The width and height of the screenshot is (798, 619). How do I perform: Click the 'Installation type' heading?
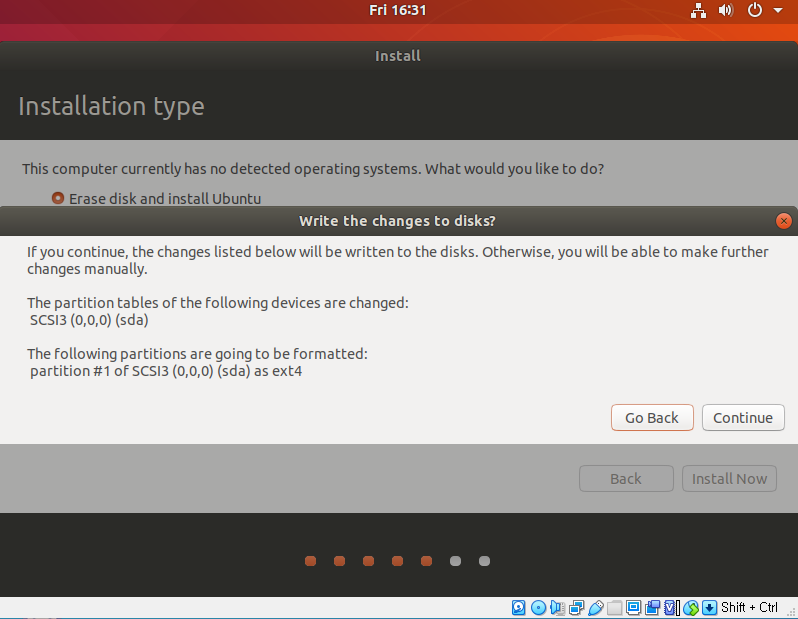(111, 106)
